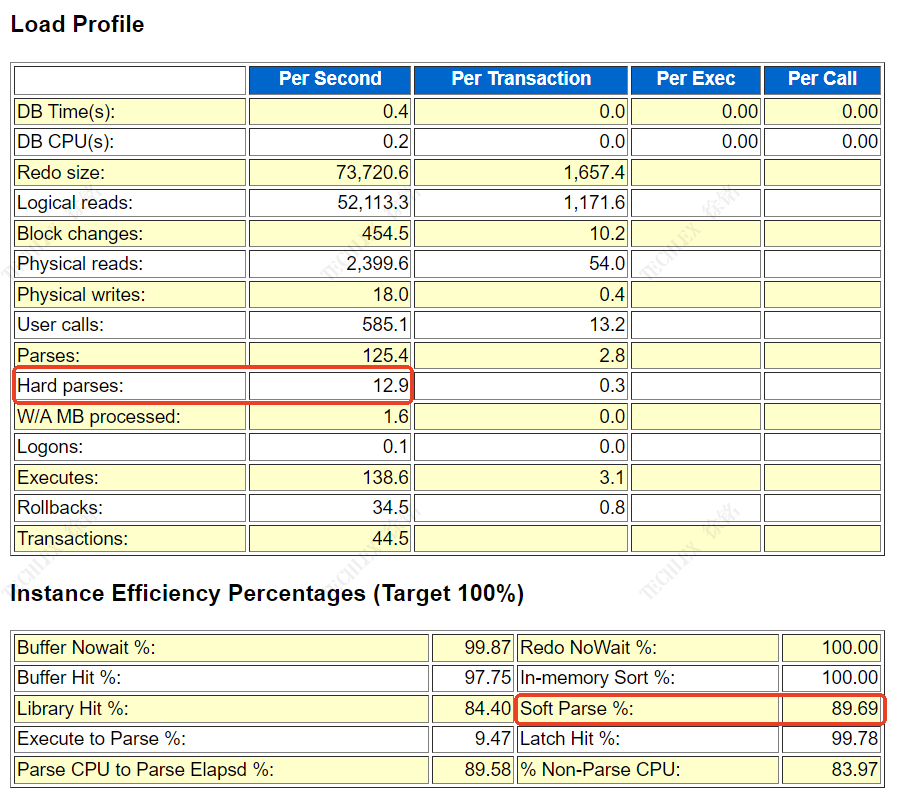898x801 pixels.
Task: Select the Hard parses value 12.9
Action: tap(388, 386)
